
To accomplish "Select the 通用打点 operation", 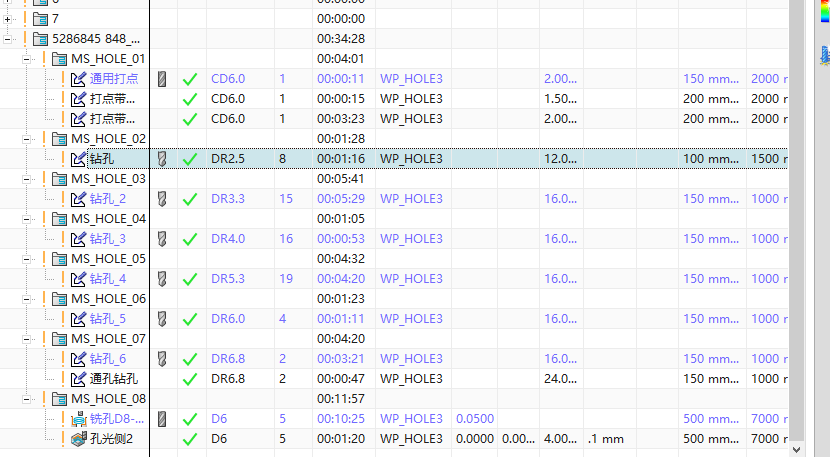I will (114, 79).
